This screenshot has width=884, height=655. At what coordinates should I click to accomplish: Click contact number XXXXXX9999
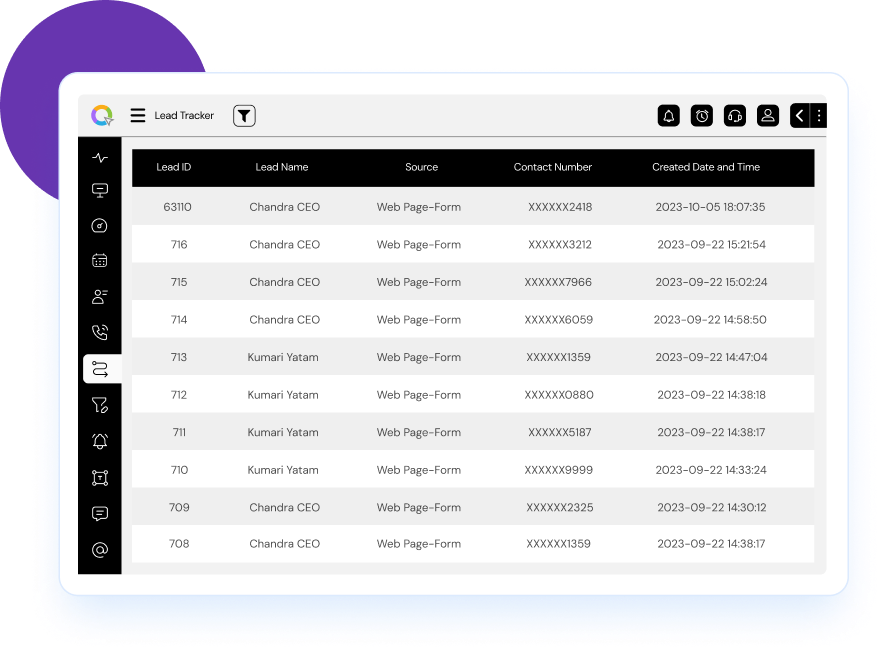559,470
